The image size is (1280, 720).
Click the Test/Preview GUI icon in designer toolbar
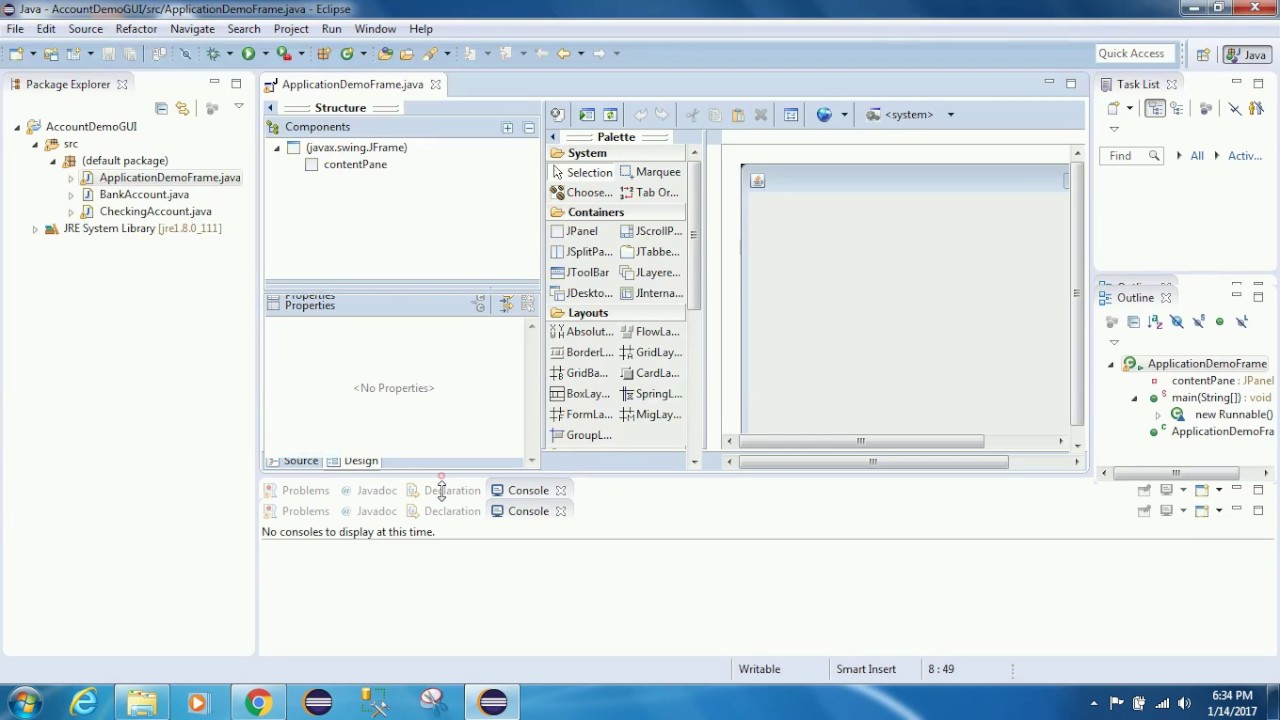coord(587,114)
